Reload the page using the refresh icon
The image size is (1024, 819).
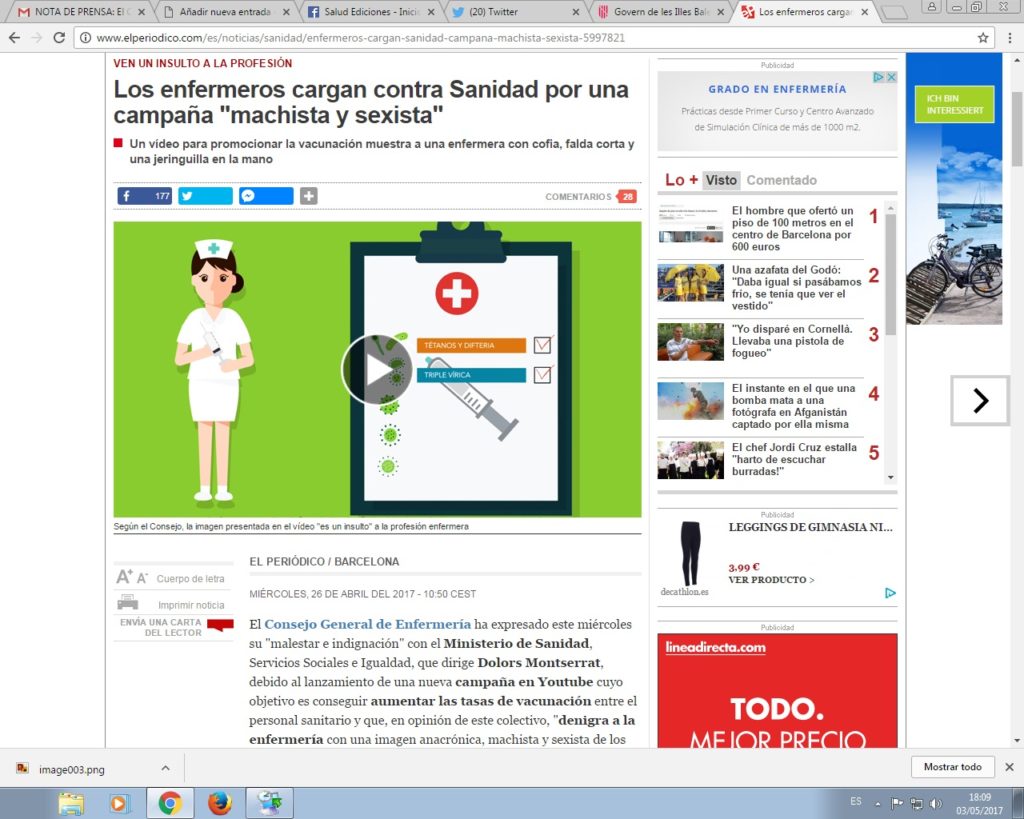59,38
